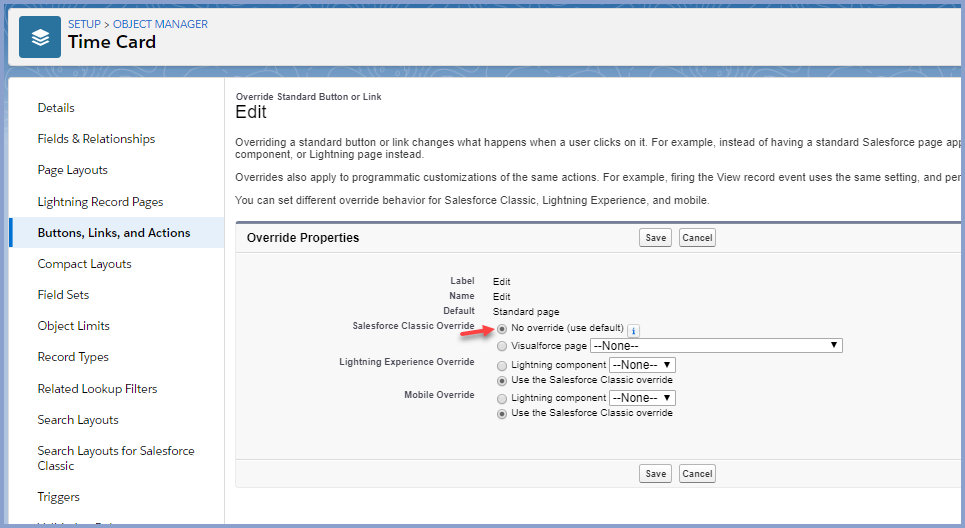The height and width of the screenshot is (528, 965).
Task: Select Buttons, Links, and Actions
Action: [114, 233]
